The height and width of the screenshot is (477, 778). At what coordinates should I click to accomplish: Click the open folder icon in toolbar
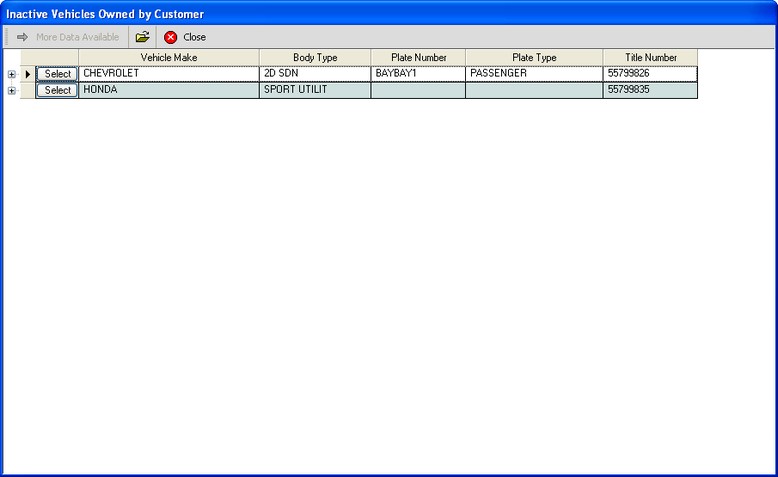point(143,37)
